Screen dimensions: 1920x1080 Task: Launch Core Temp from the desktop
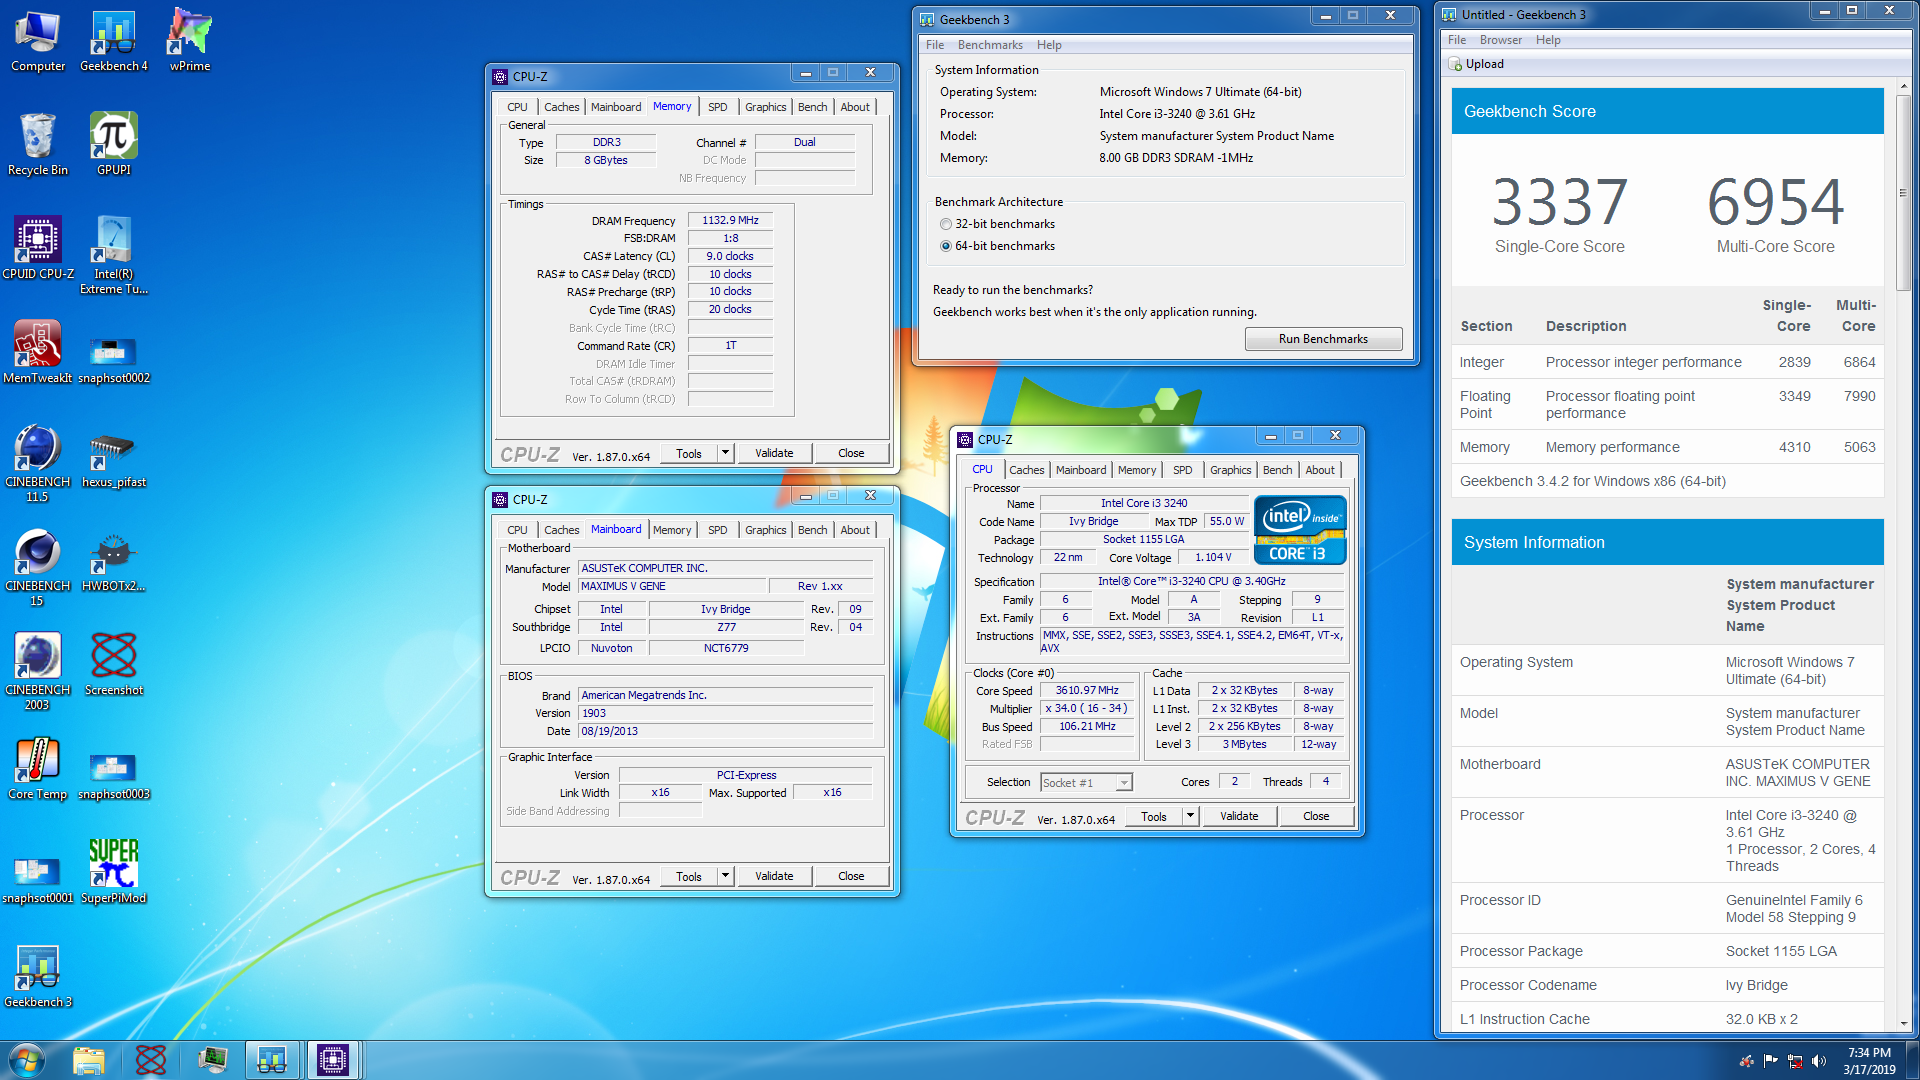(x=38, y=770)
